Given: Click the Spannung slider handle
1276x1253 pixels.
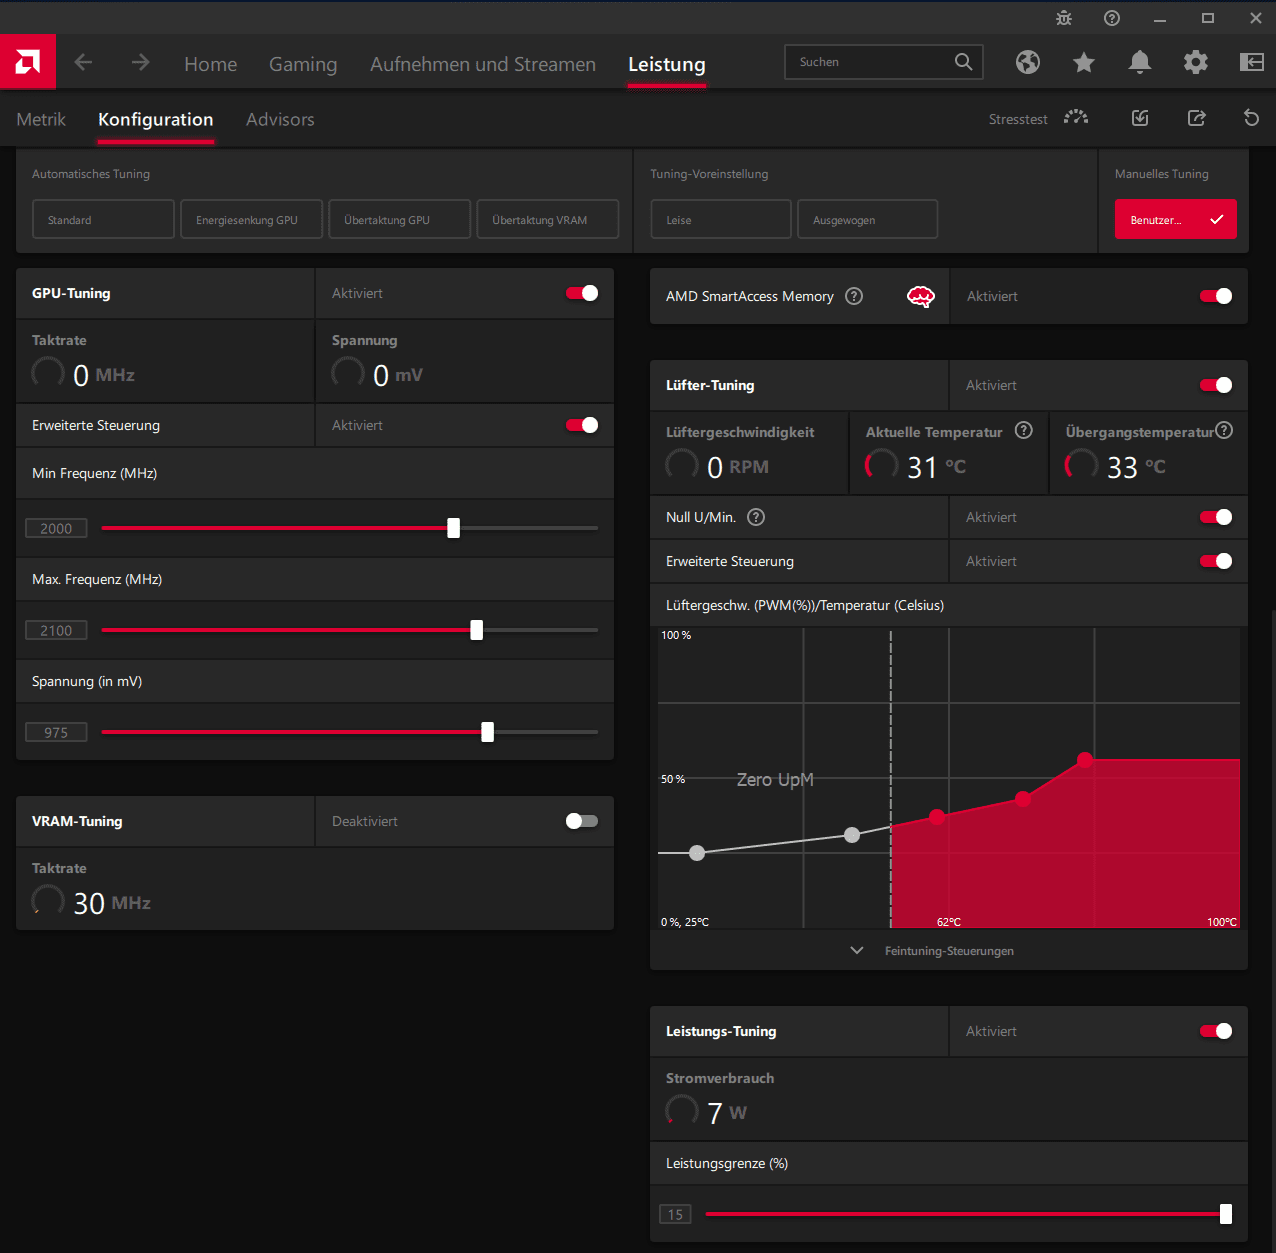Looking at the screenshot, I should (488, 732).
